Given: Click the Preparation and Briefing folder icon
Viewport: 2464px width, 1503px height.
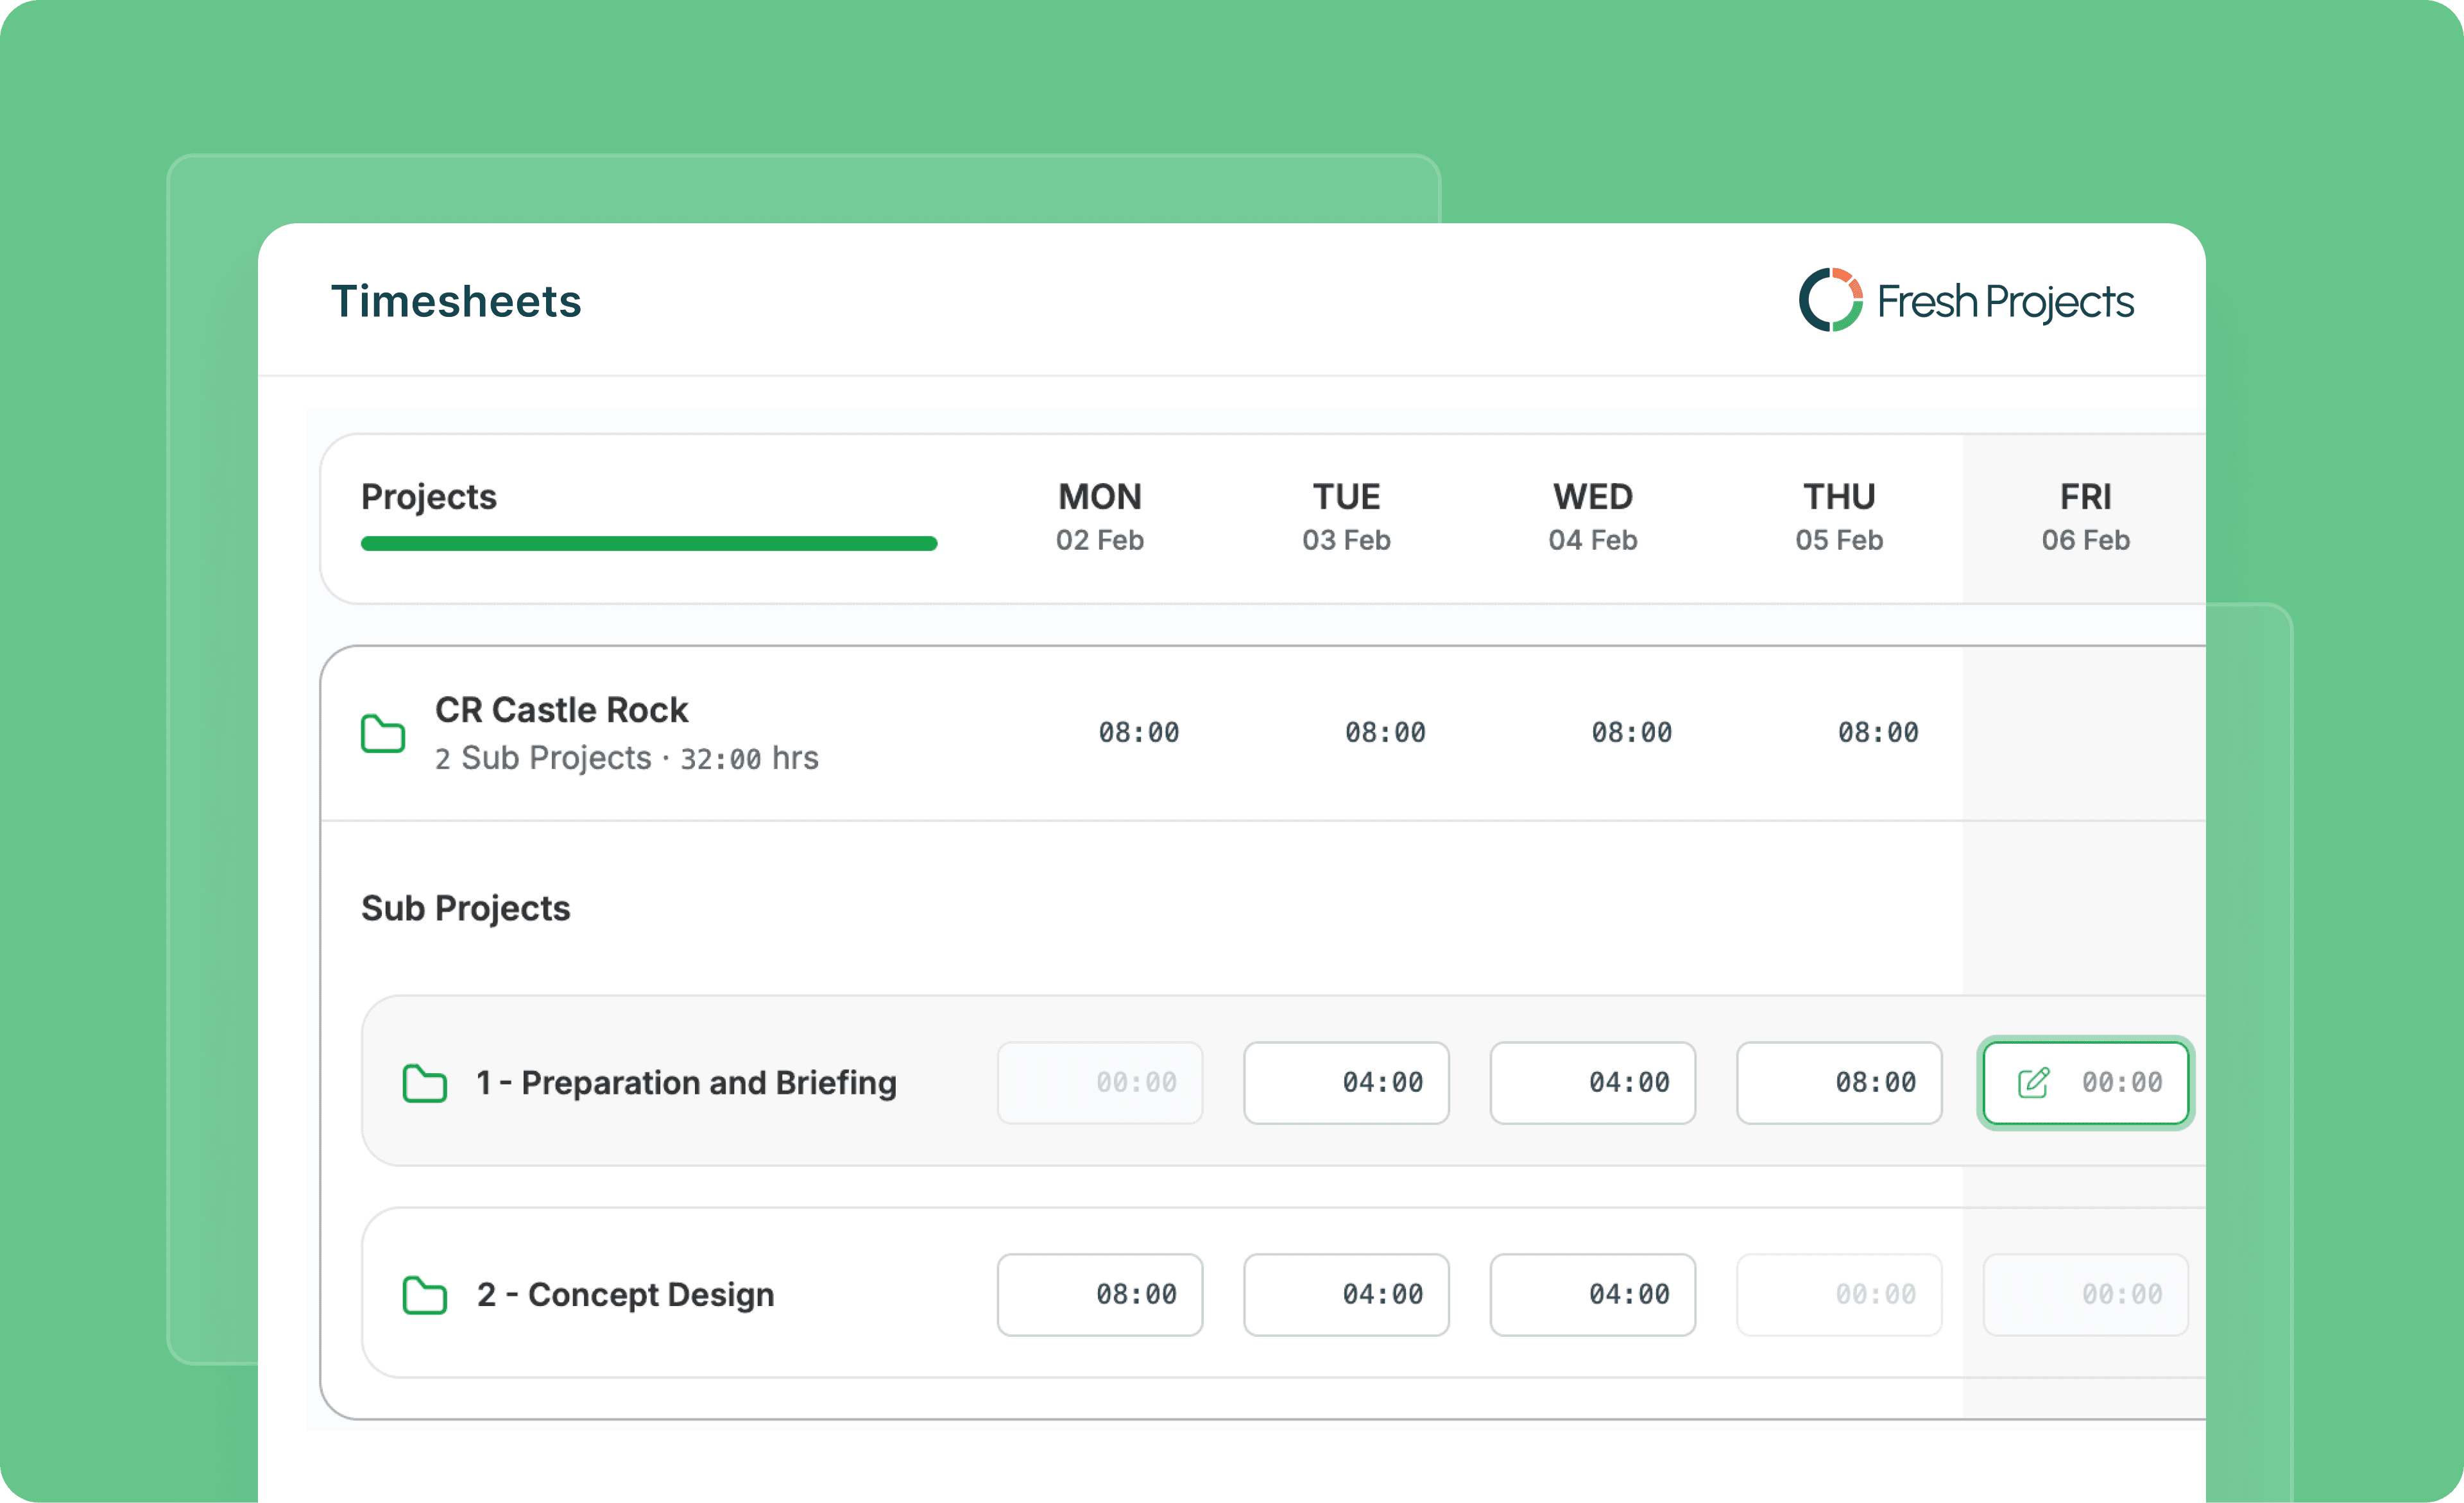Looking at the screenshot, I should coord(424,1083).
